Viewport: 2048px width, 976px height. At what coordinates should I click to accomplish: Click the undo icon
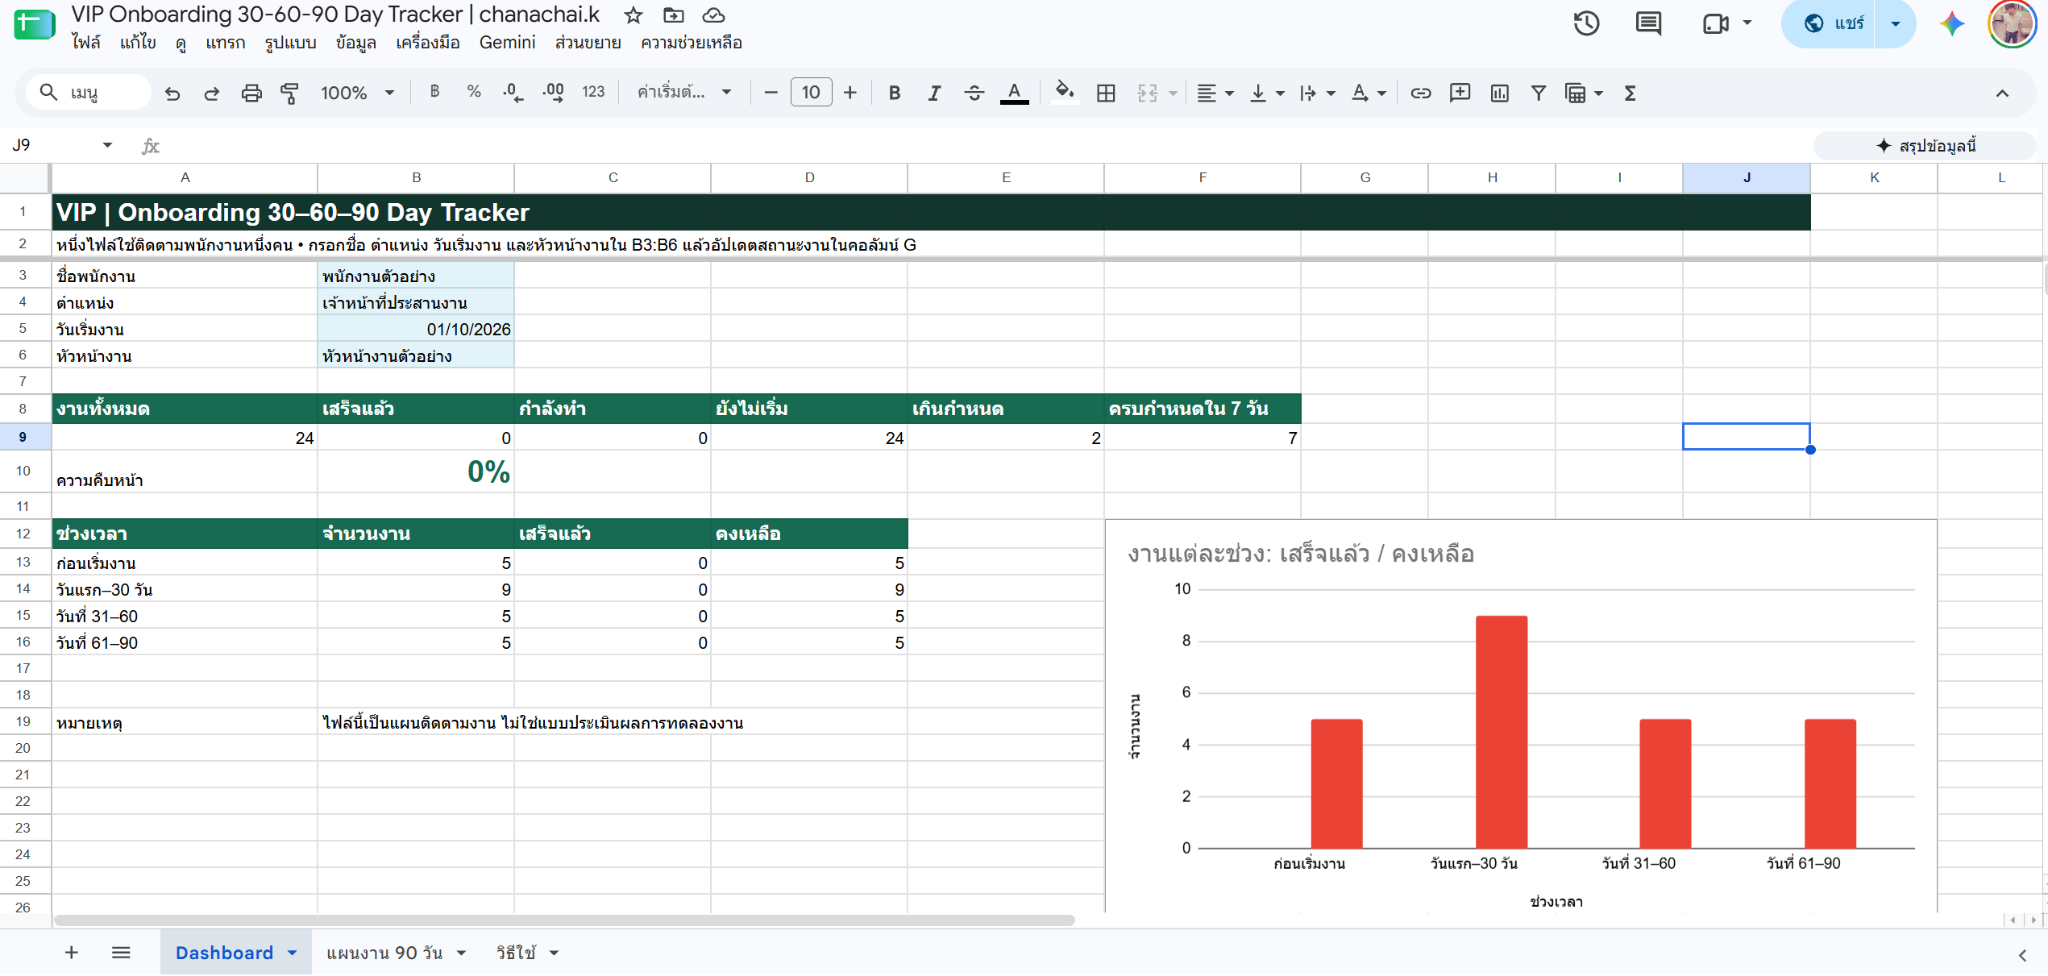[x=172, y=93]
